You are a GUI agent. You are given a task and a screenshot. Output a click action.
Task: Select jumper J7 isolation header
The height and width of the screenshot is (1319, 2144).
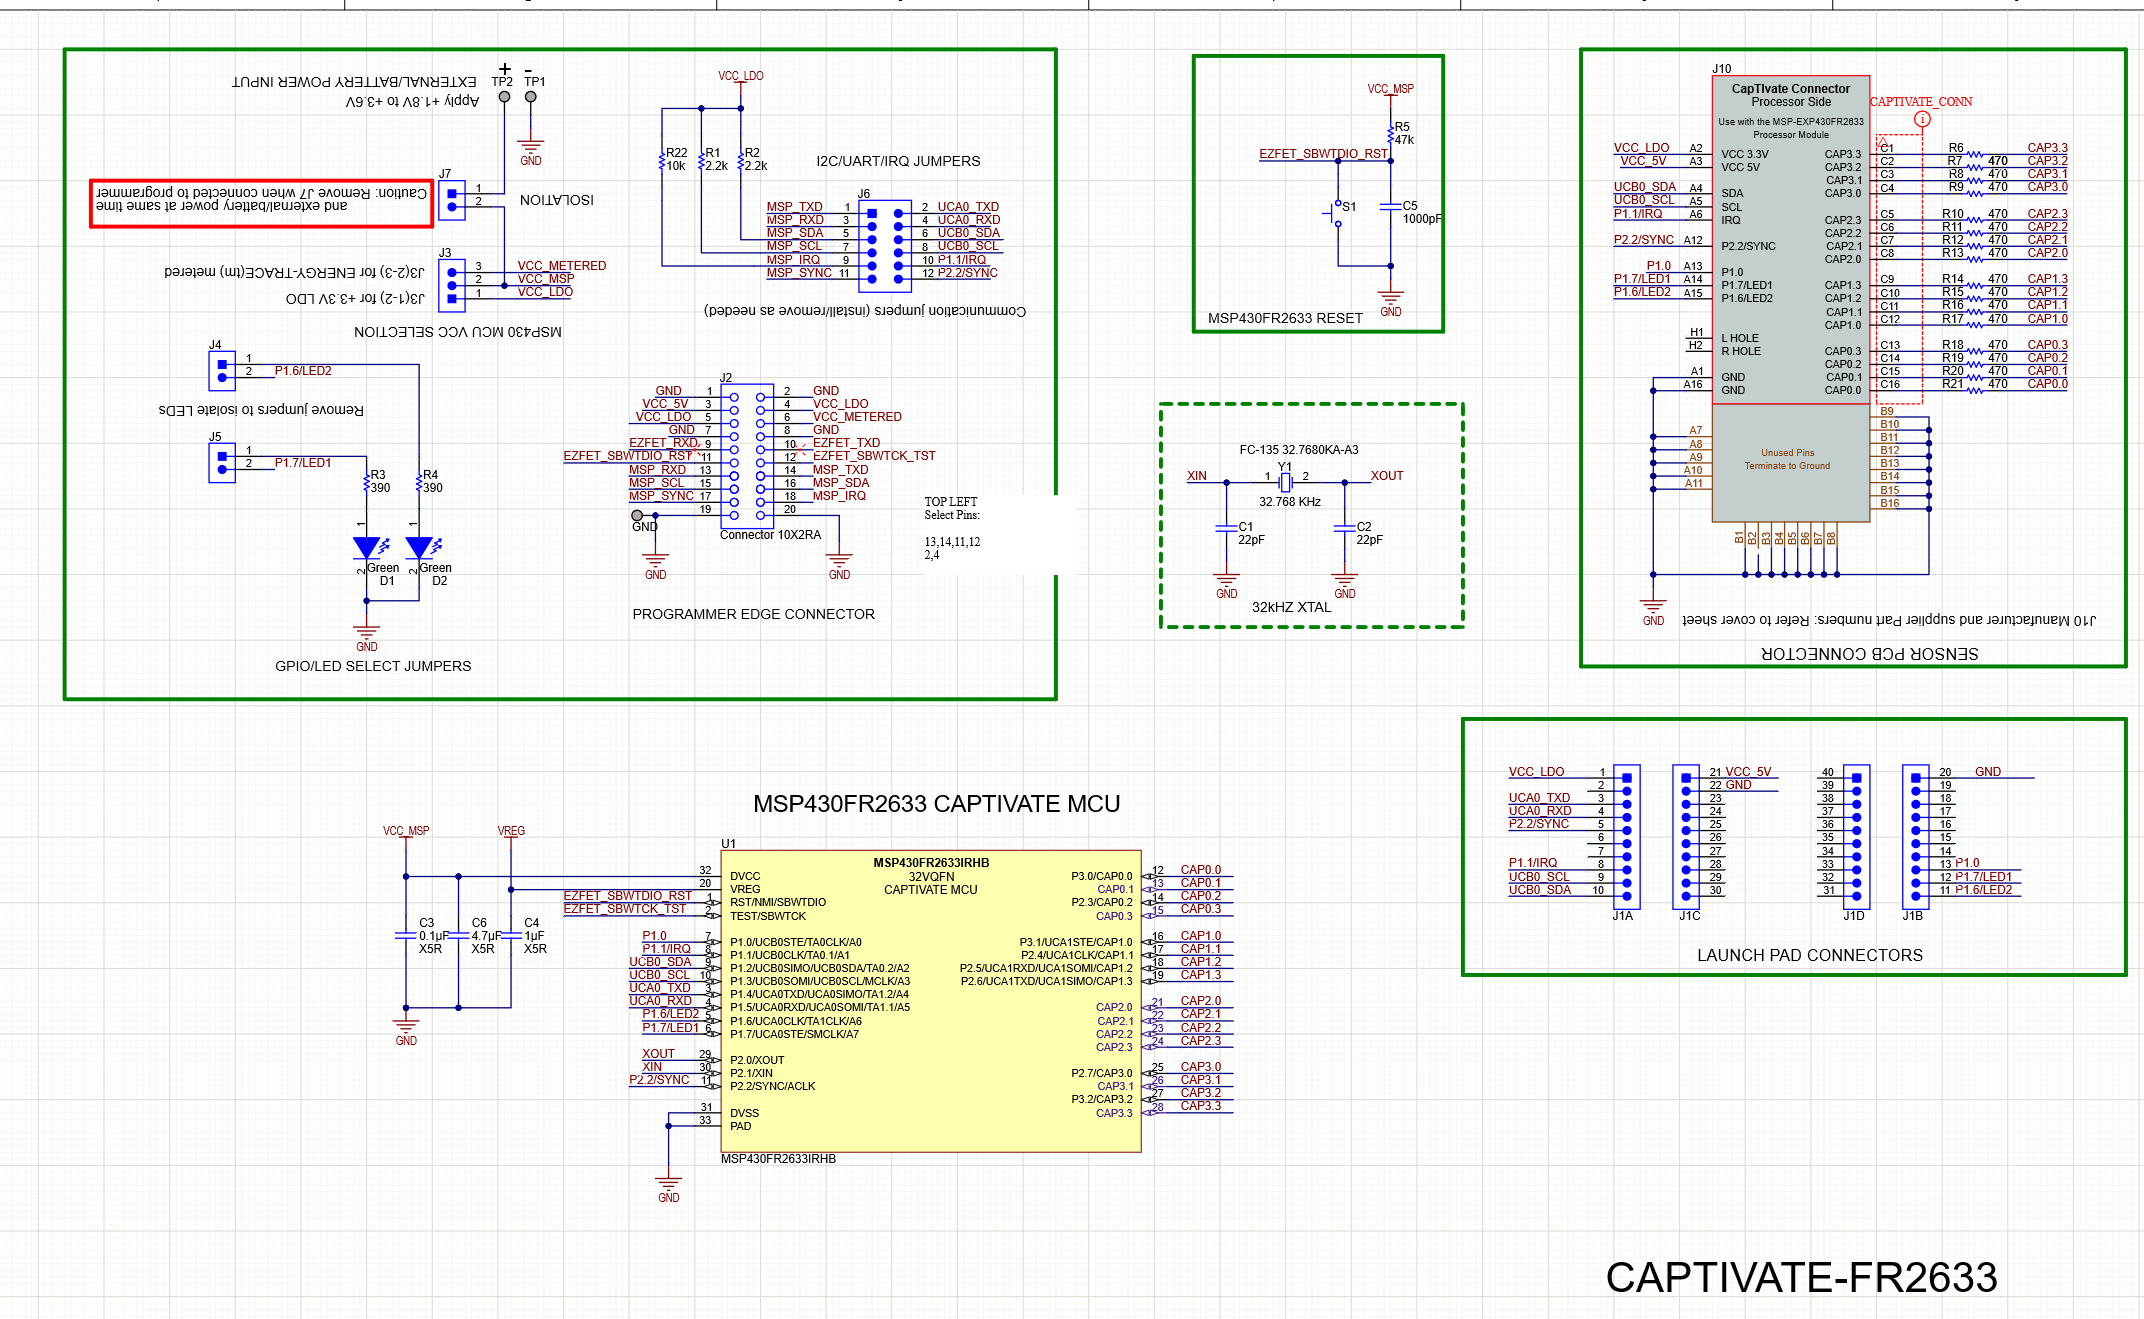pyautogui.click(x=451, y=200)
